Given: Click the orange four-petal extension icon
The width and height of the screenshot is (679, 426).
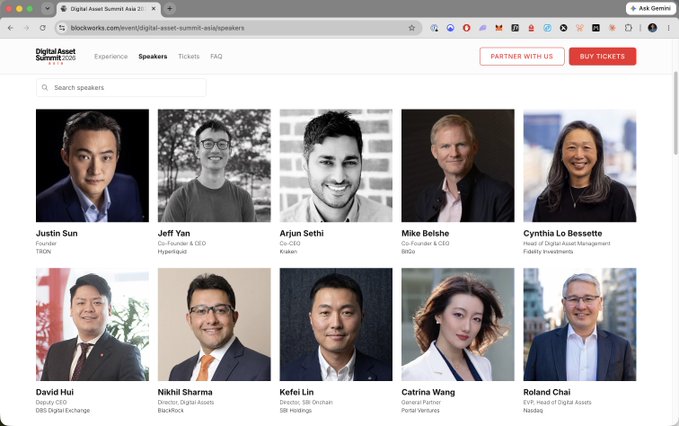Looking at the screenshot, I should click(579, 28).
